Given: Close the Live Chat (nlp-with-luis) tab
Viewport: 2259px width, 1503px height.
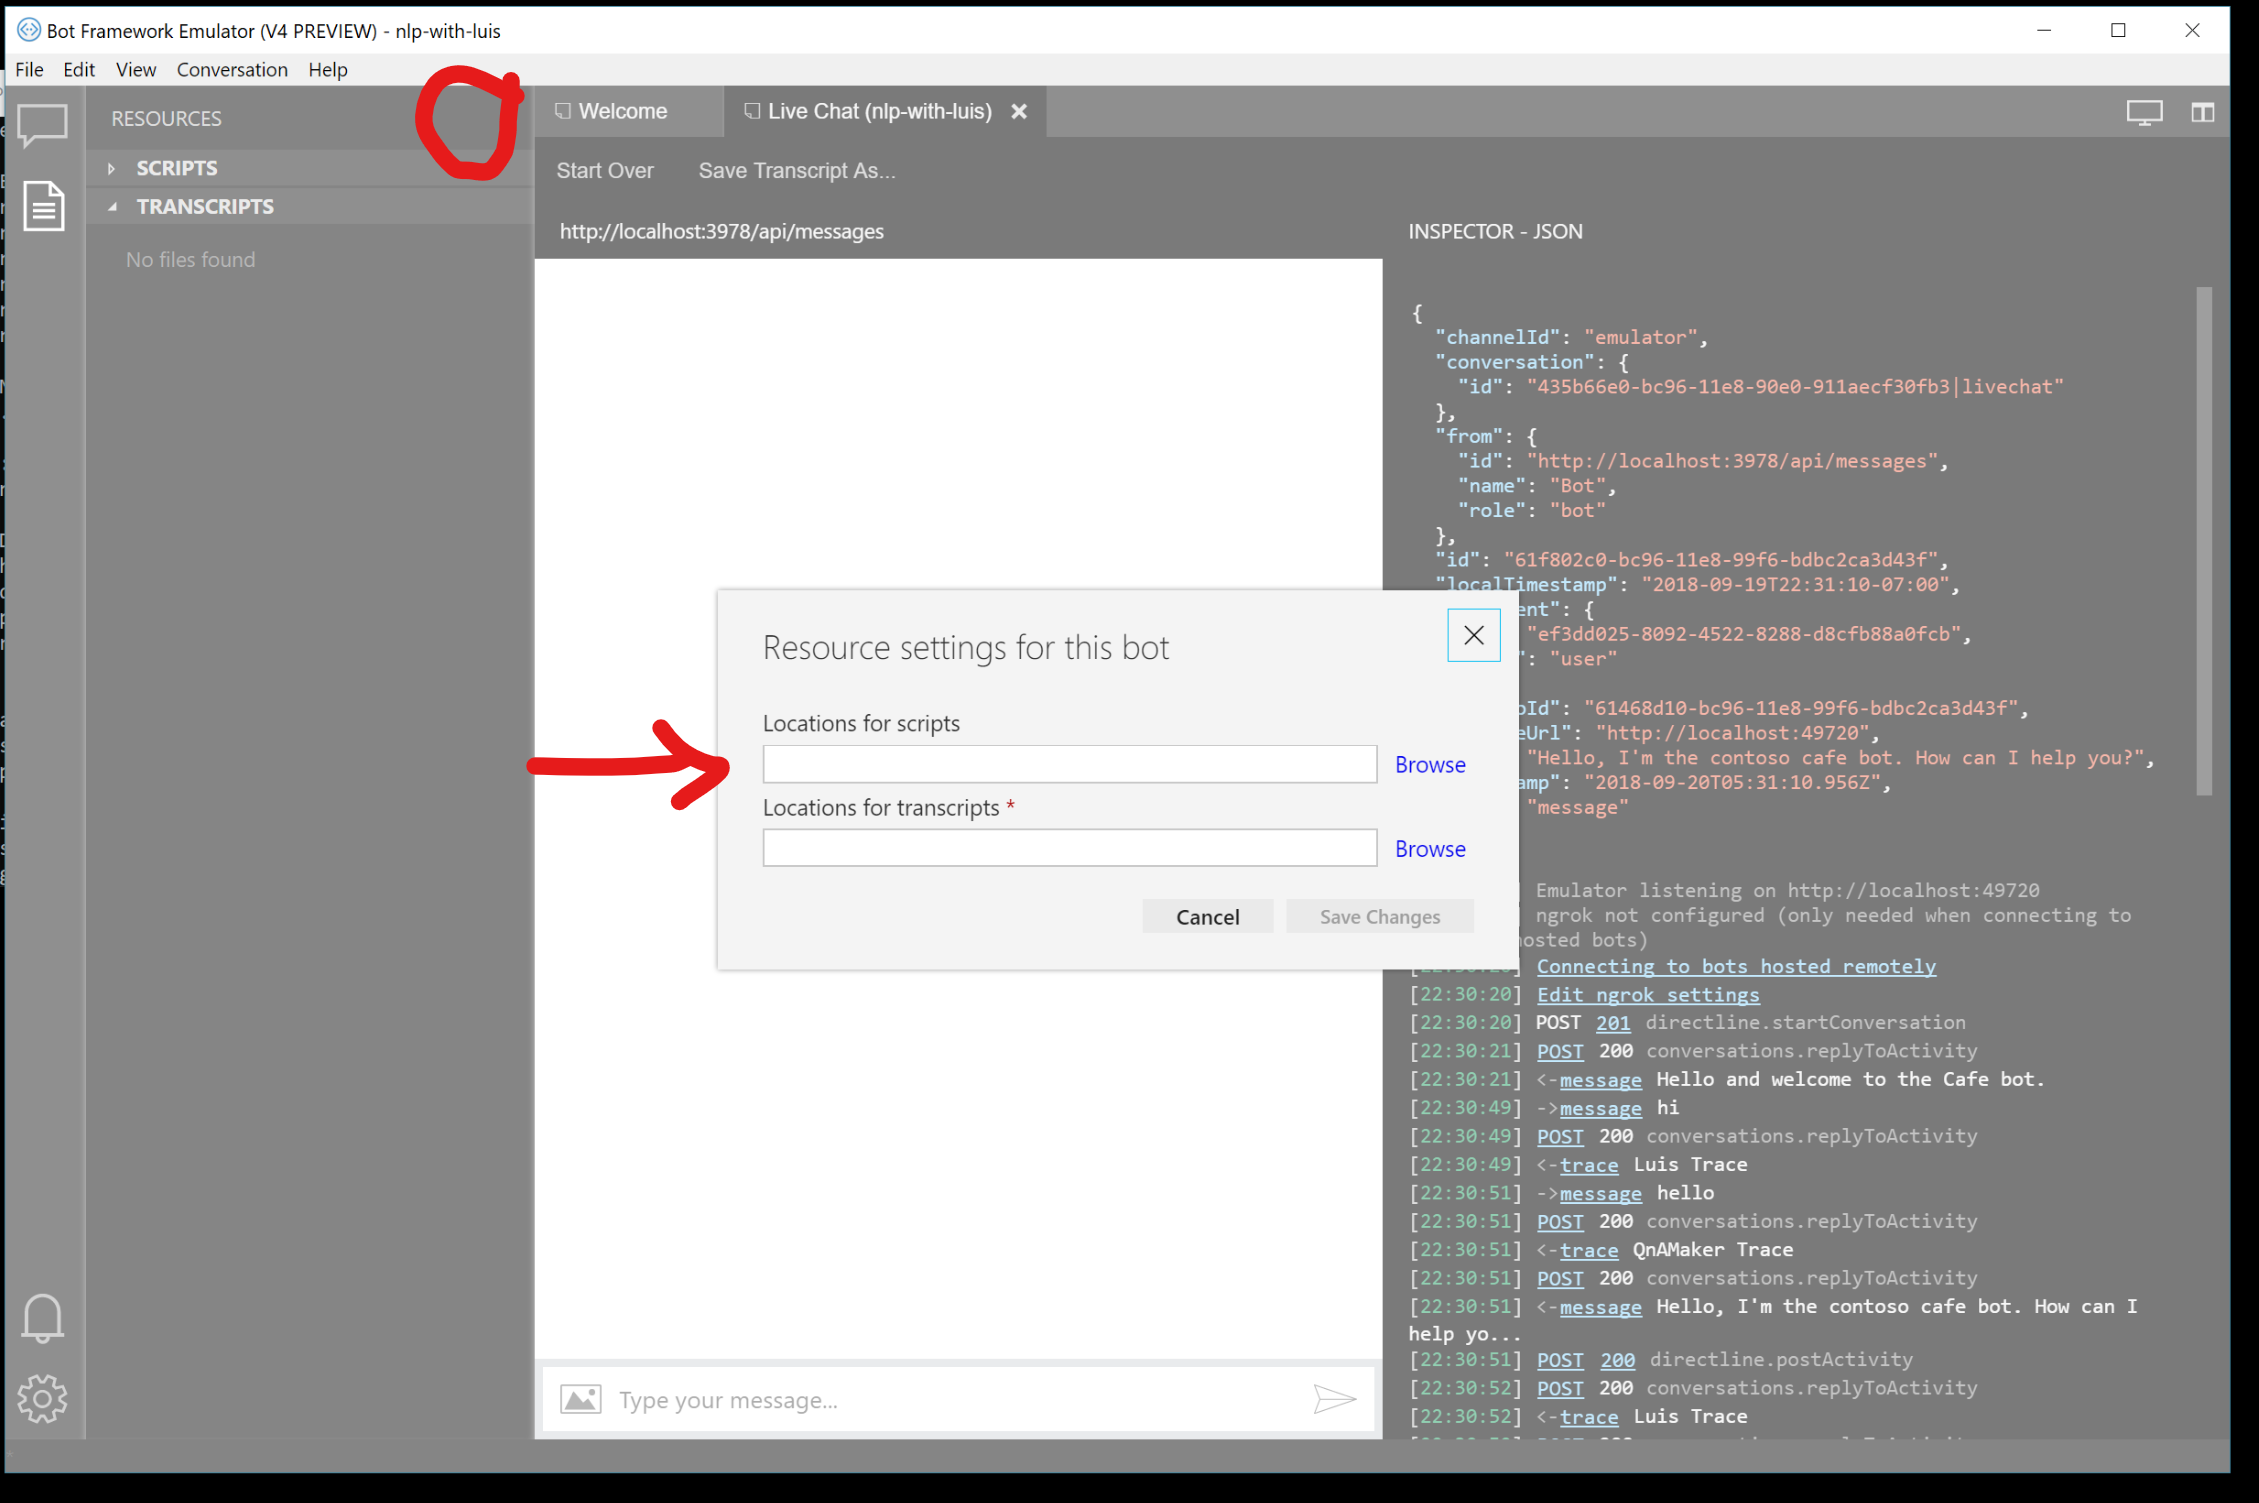Looking at the screenshot, I should tap(1019, 111).
